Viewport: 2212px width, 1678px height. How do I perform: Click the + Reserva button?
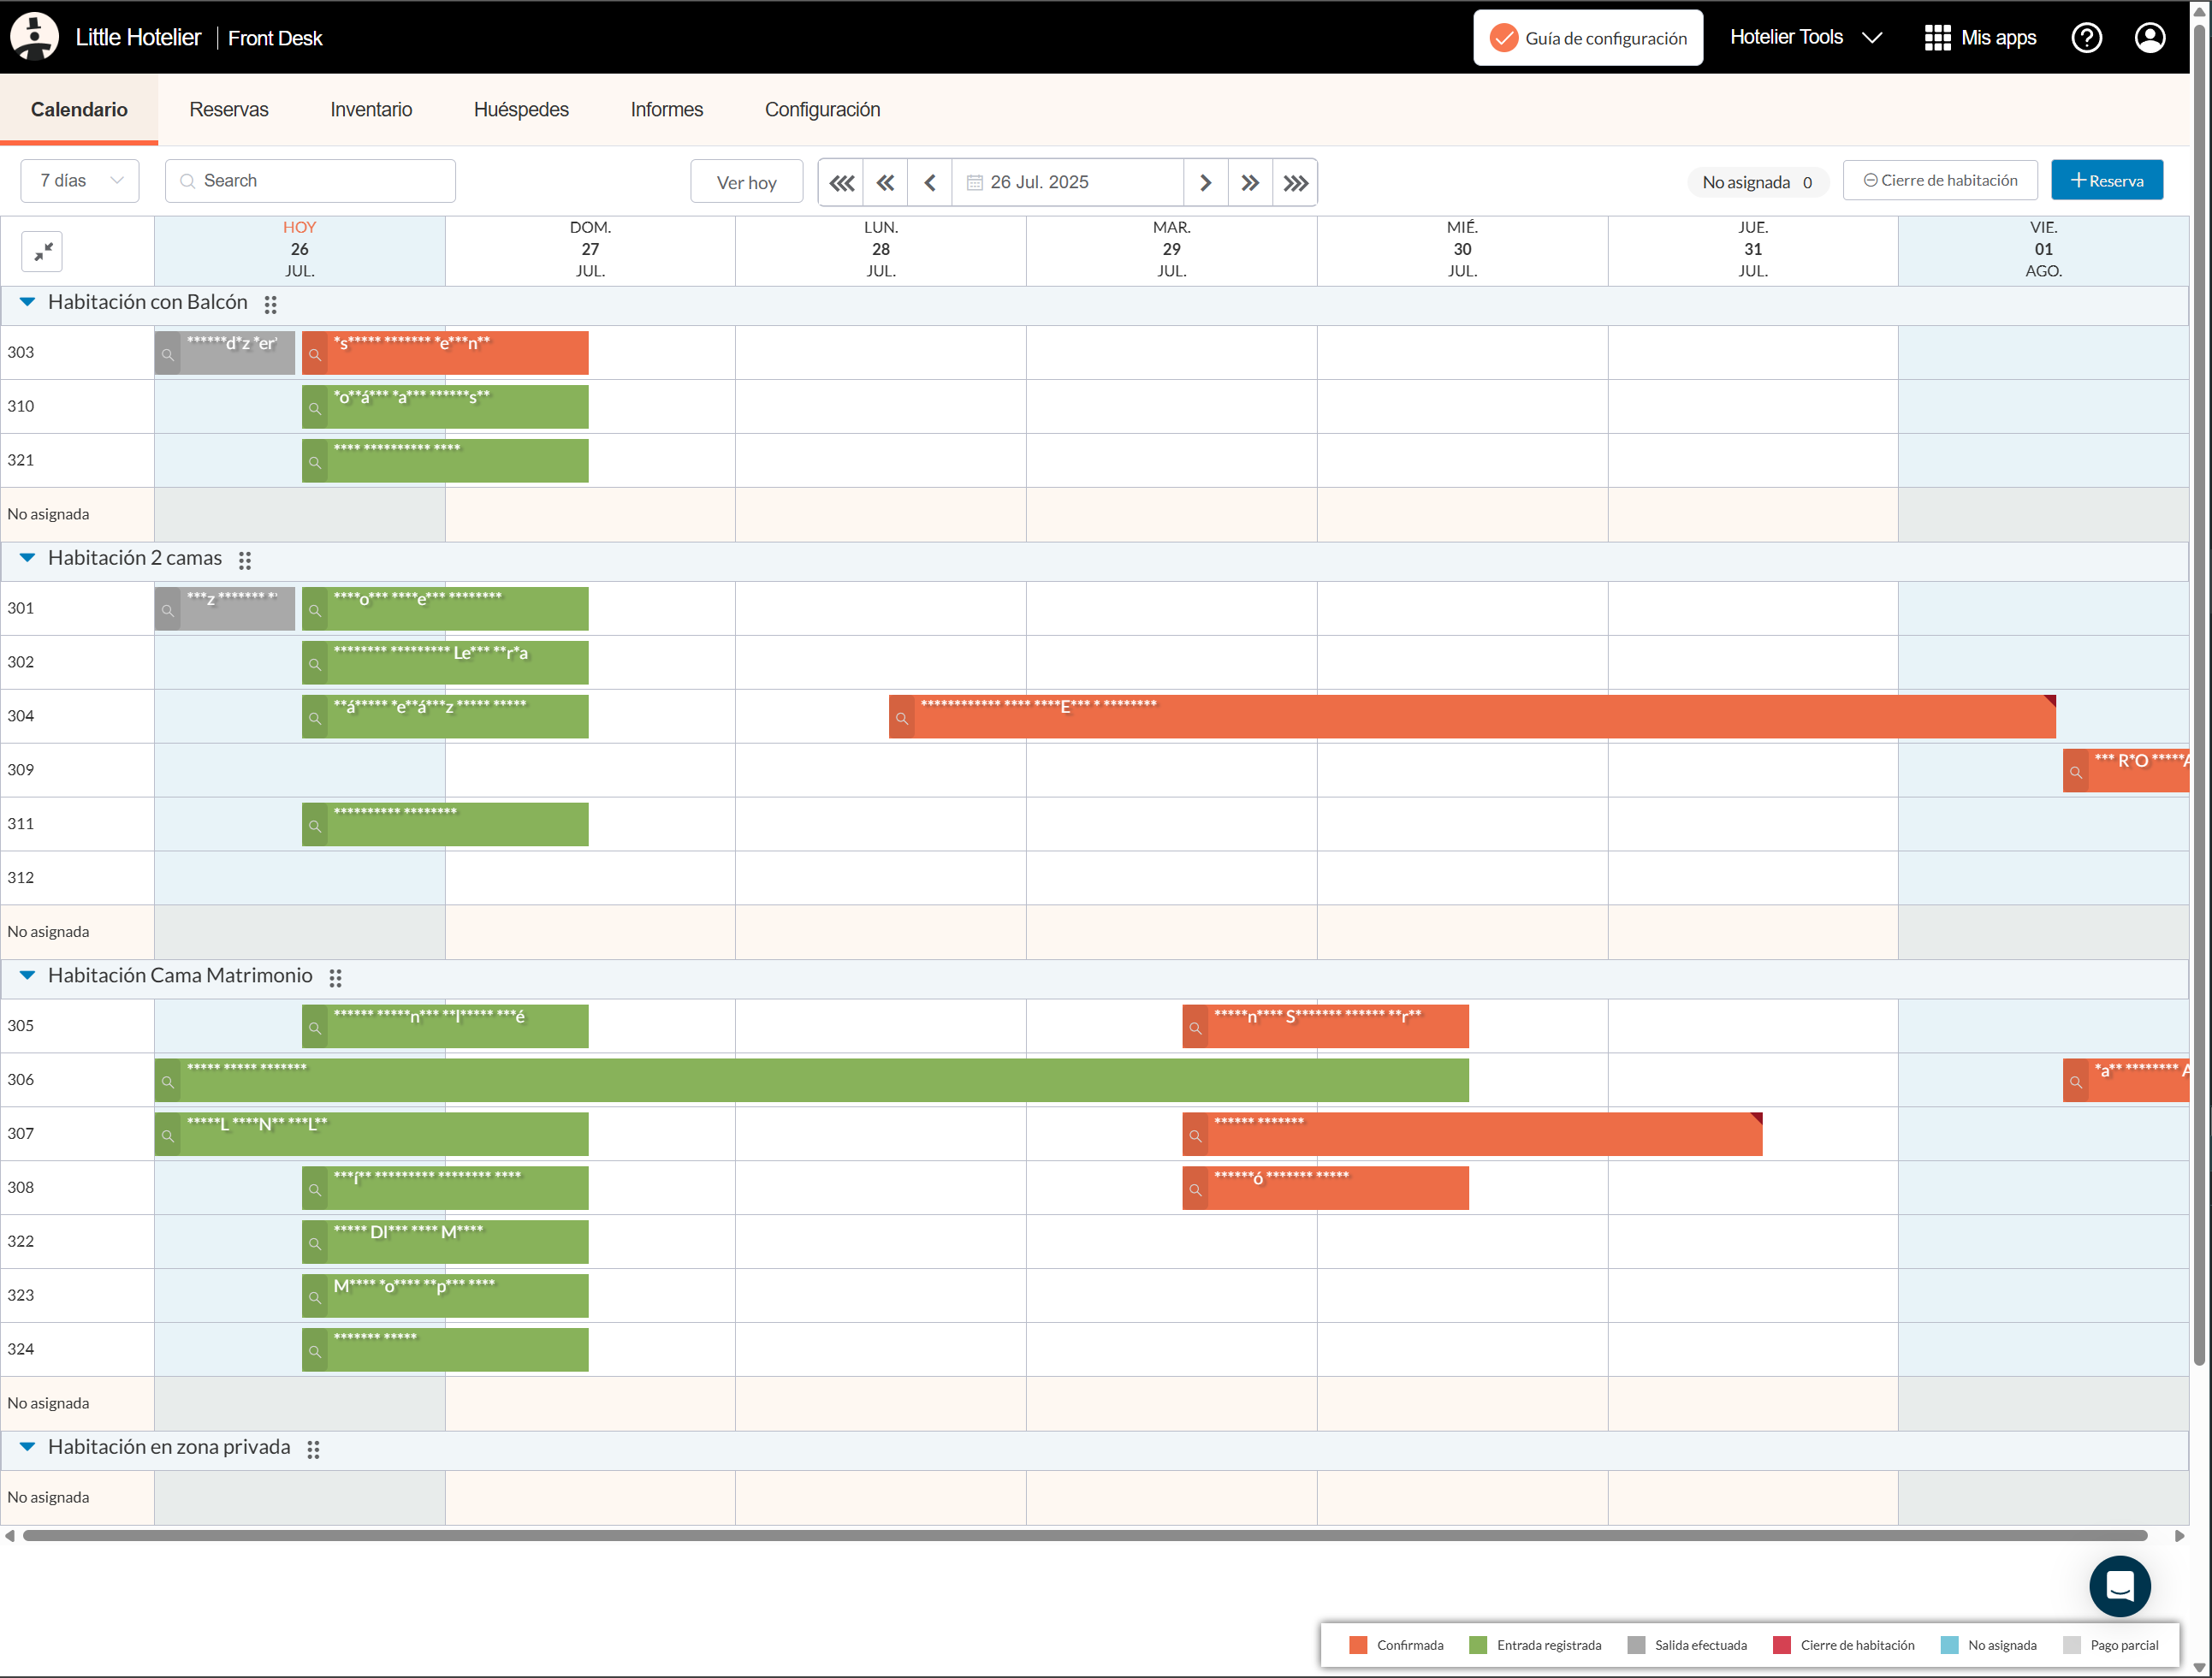[2106, 181]
